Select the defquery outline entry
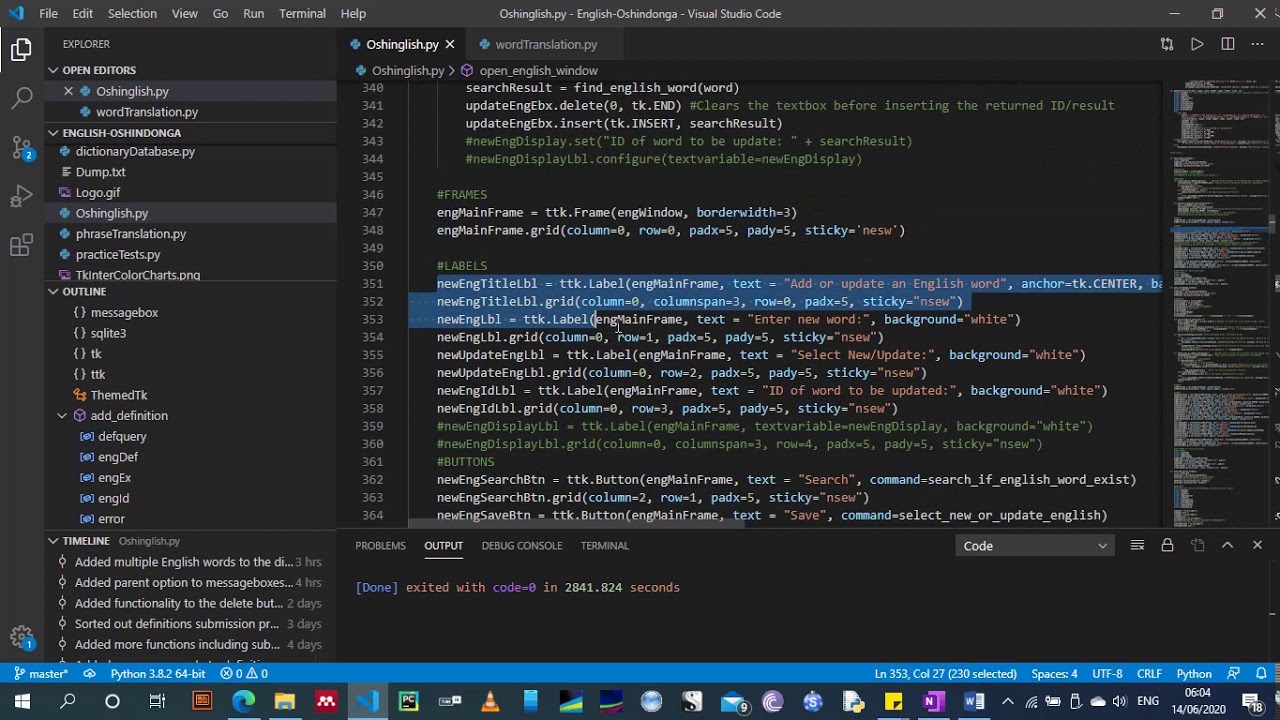Screen dimensions: 1280x720 [122, 436]
